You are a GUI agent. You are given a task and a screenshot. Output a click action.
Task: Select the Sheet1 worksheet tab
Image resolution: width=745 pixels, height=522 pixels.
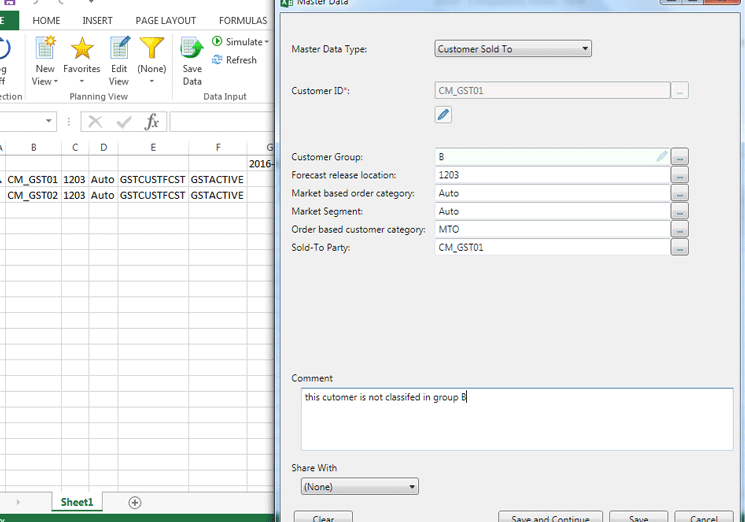point(77,503)
